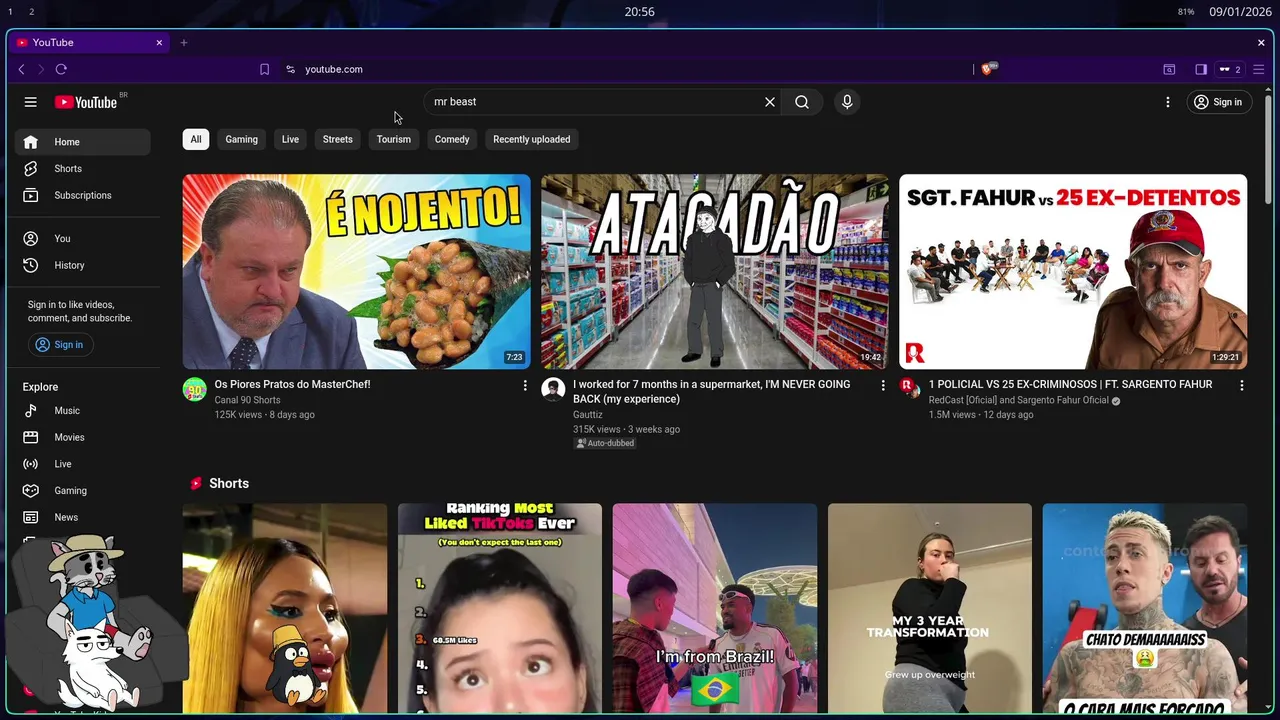Select the Recently uploaded filter chip
The height and width of the screenshot is (720, 1280).
pyautogui.click(x=532, y=139)
